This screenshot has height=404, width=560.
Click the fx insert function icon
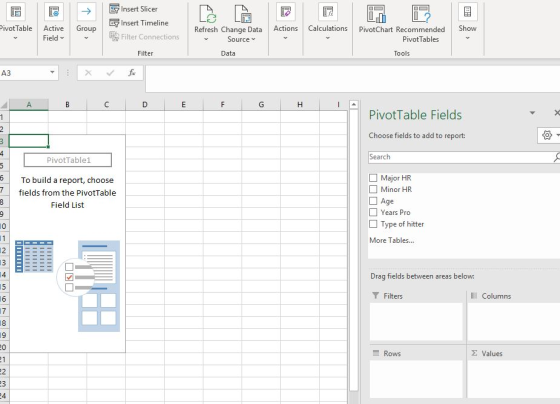pyautogui.click(x=132, y=73)
